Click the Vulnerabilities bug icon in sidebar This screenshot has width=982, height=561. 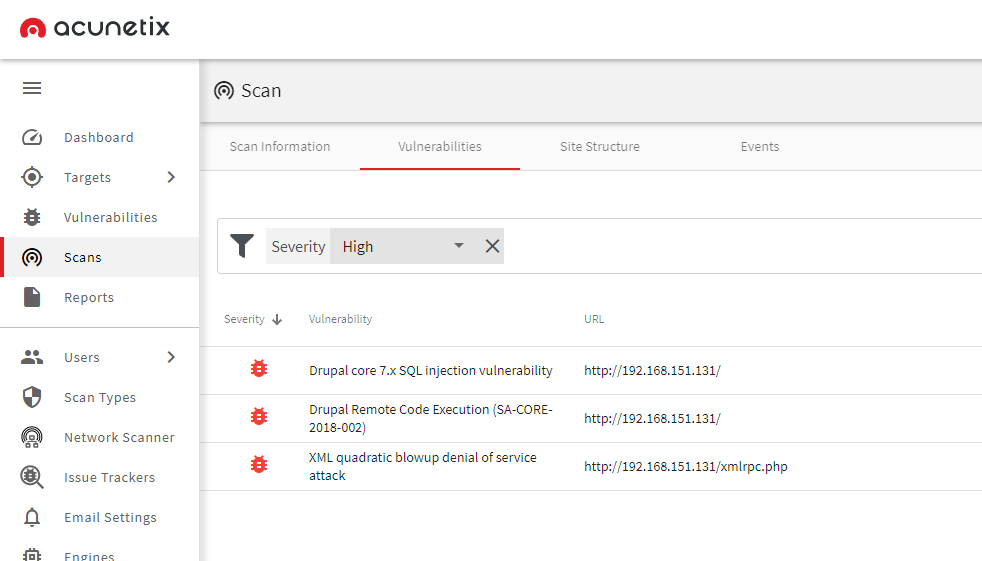pos(32,217)
